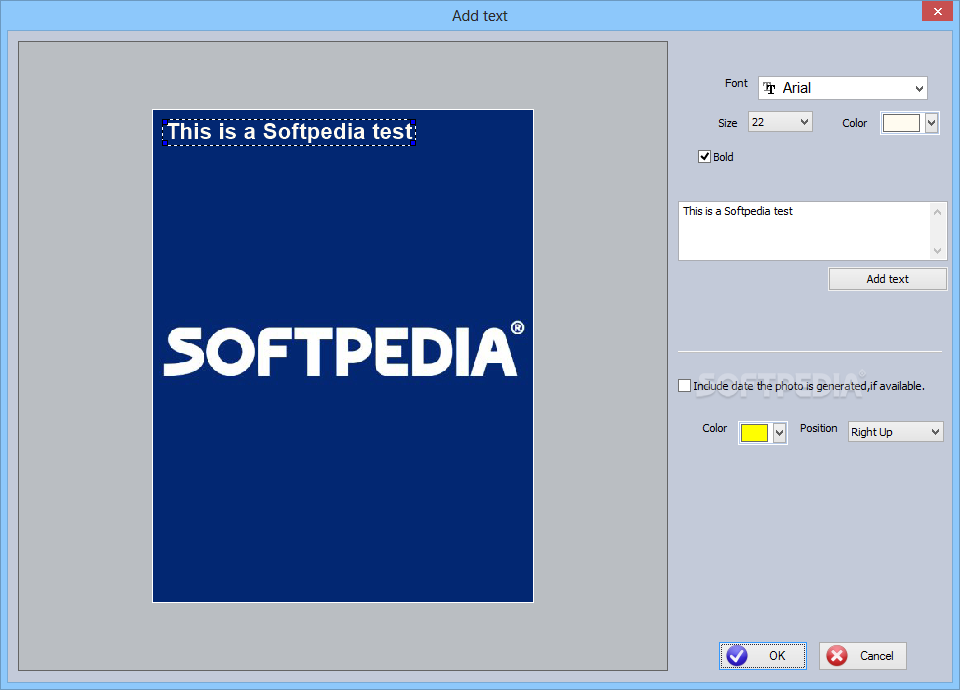This screenshot has height=690, width=960.
Task: Confirm with the OK button
Action: coord(763,656)
